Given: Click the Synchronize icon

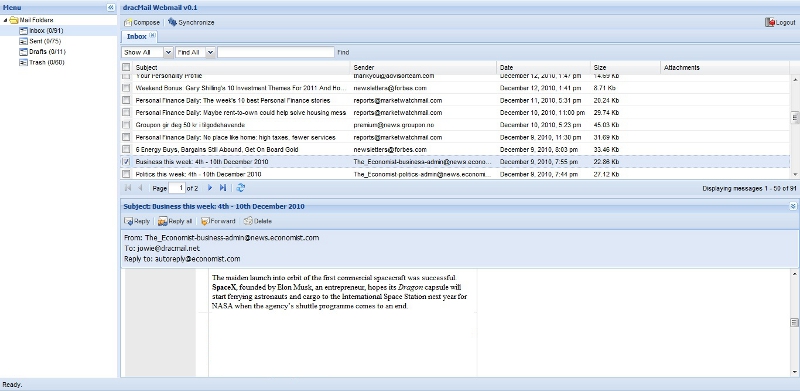Looking at the screenshot, I should 172,22.
